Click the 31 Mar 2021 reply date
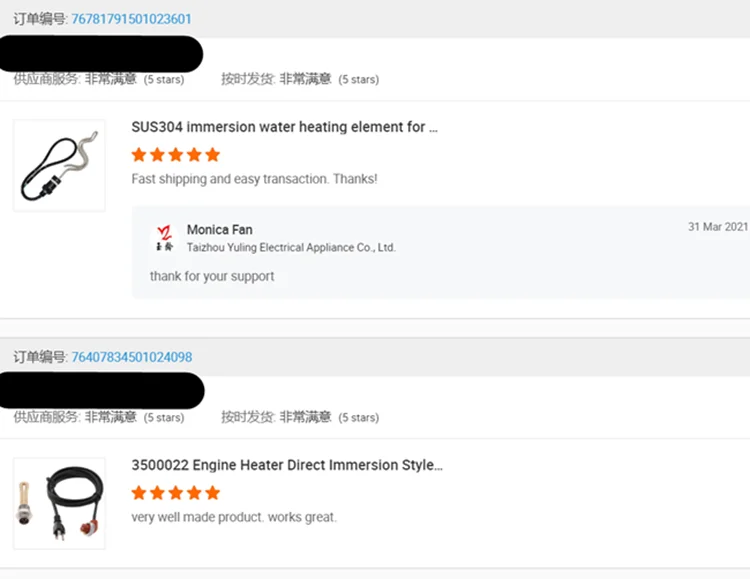This screenshot has height=579, width=750. tap(717, 227)
